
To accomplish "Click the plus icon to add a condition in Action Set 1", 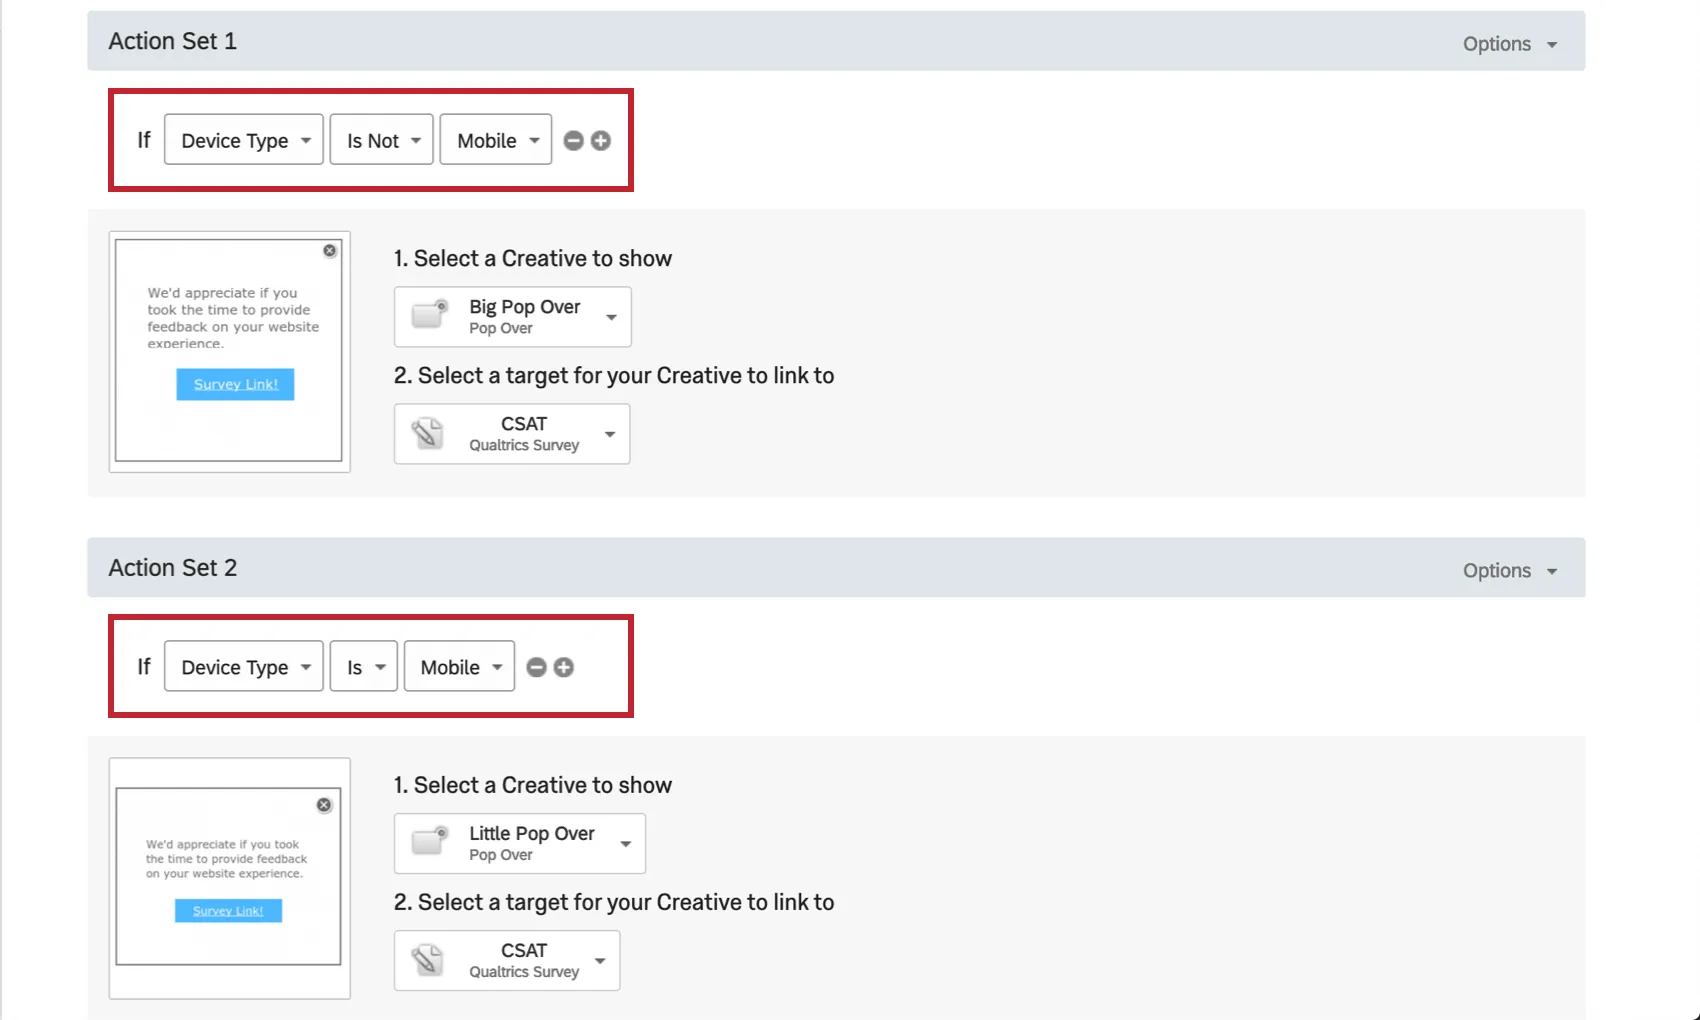I will click(601, 140).
